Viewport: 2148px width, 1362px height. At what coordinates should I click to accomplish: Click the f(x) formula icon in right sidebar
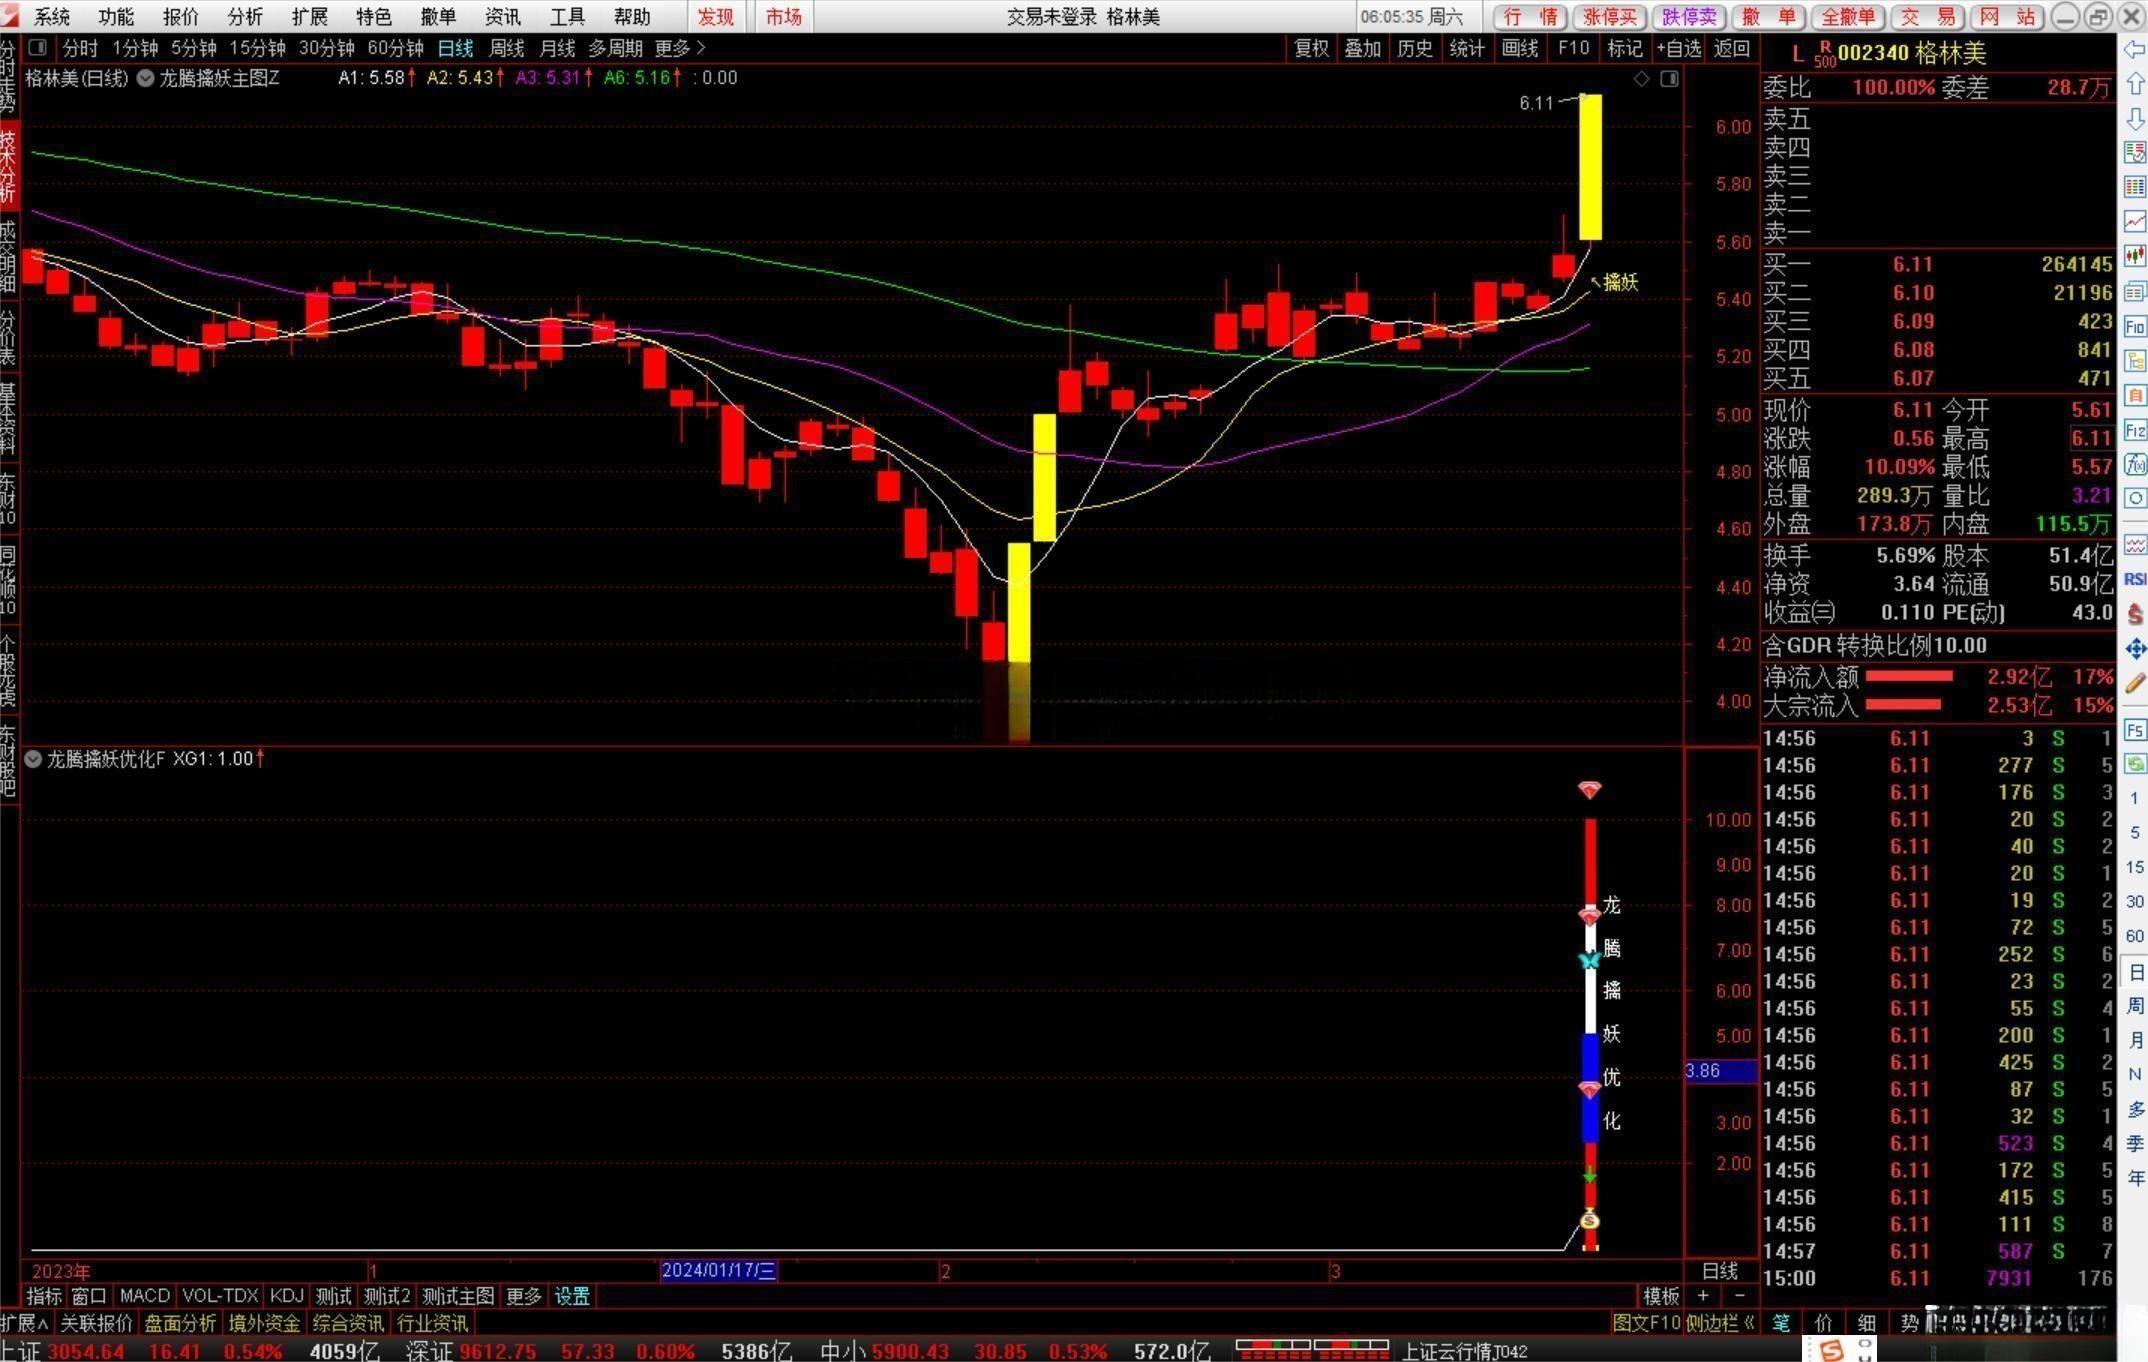click(x=2135, y=464)
